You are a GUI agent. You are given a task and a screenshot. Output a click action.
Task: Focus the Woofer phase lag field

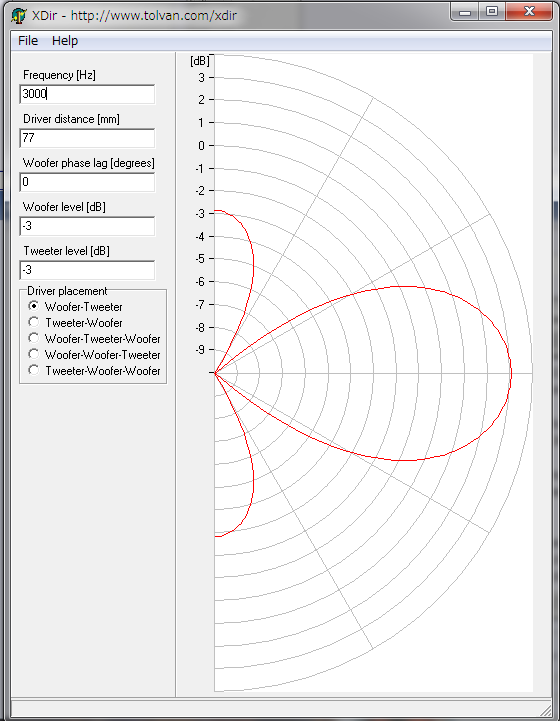coord(87,182)
